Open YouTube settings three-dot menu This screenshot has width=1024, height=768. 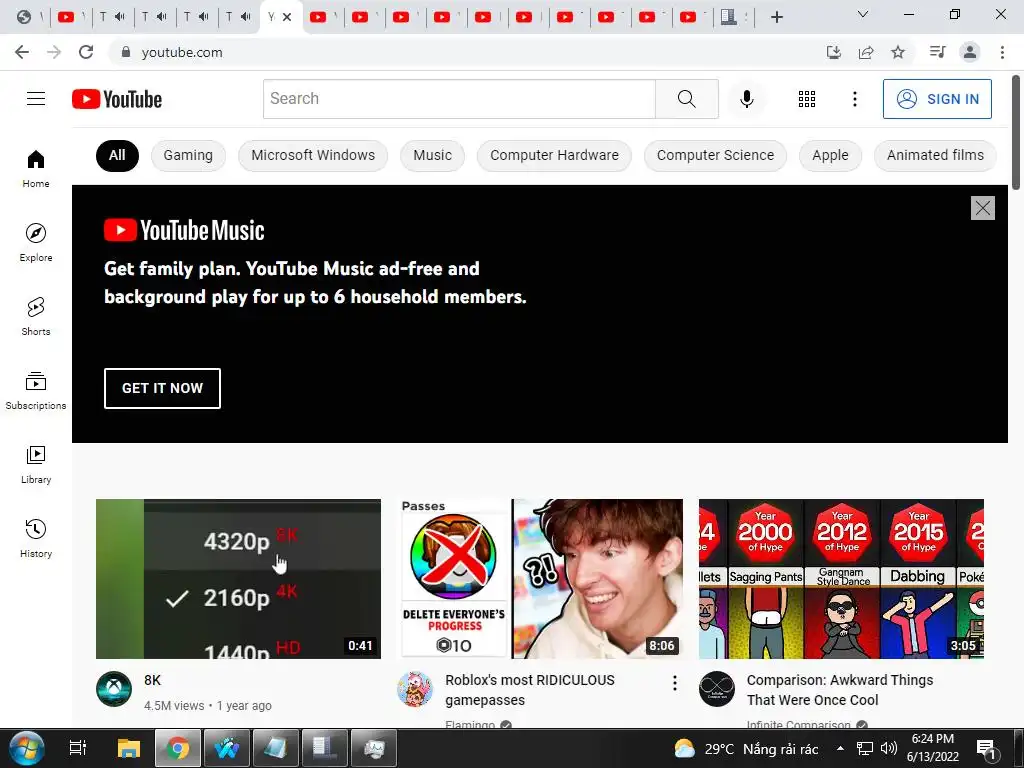coord(854,99)
